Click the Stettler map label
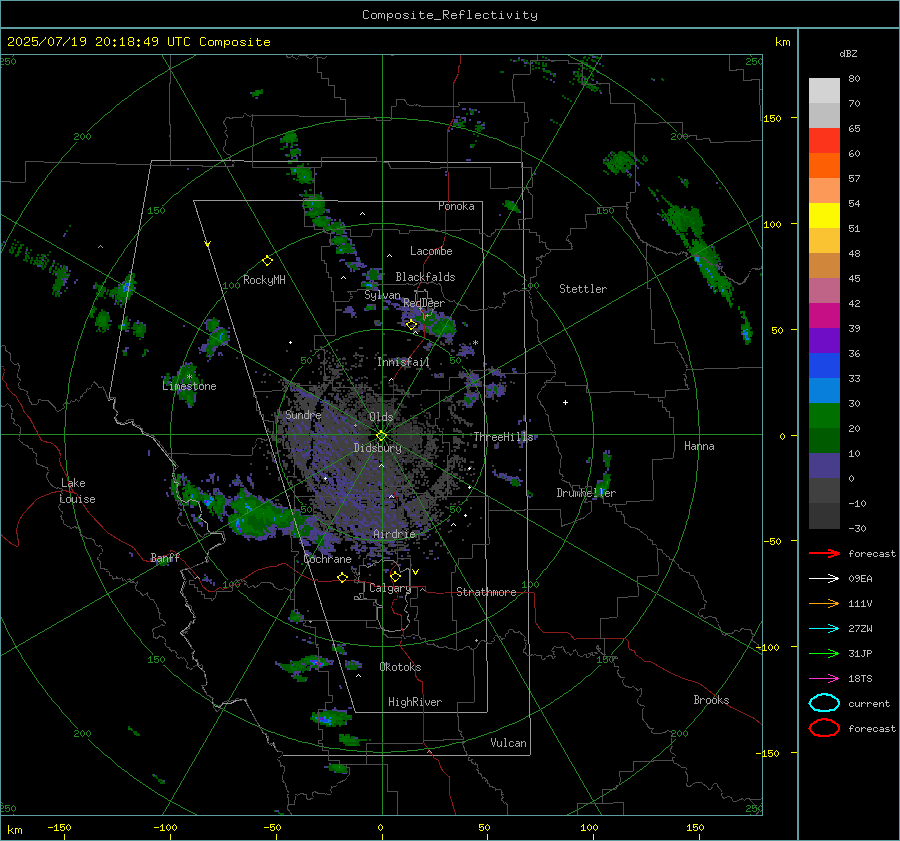Screen dimensions: 900x841 (583, 289)
